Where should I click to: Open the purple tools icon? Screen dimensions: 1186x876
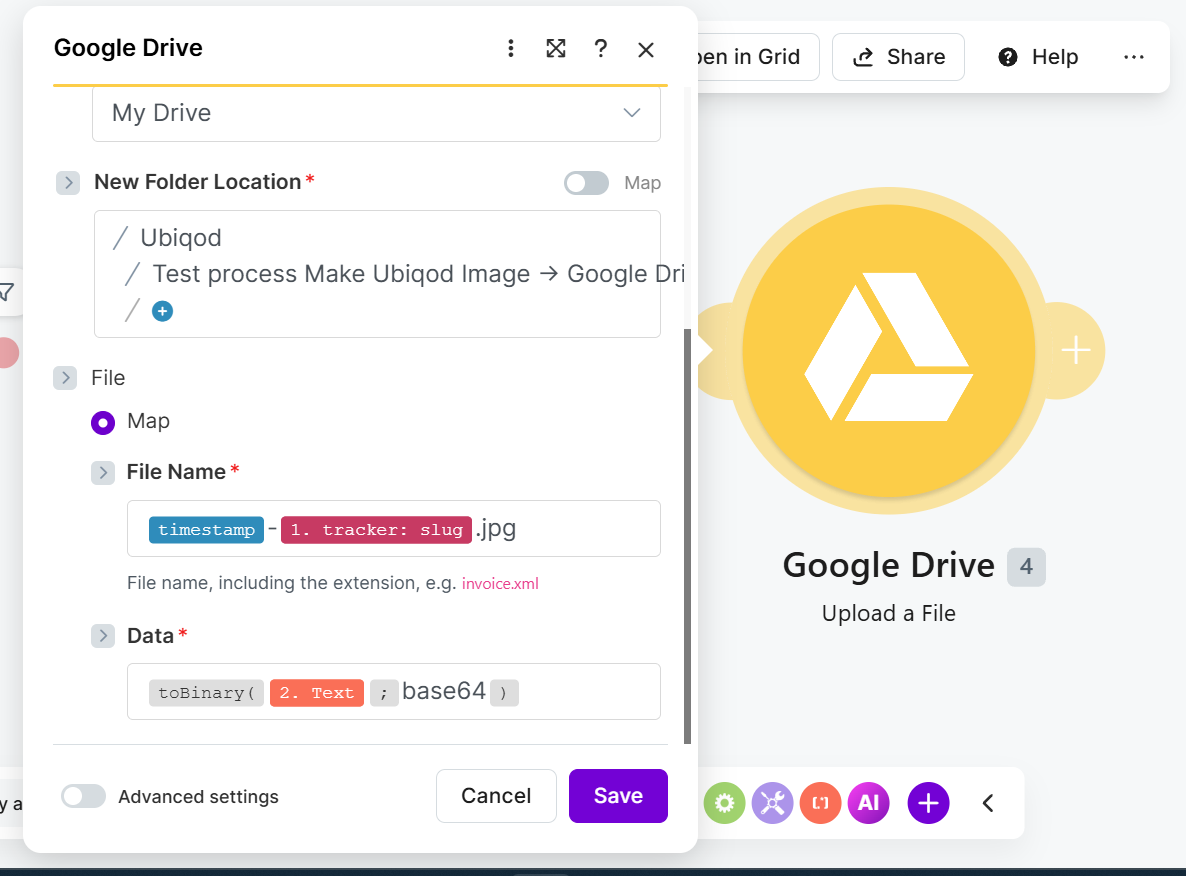[x=772, y=803]
